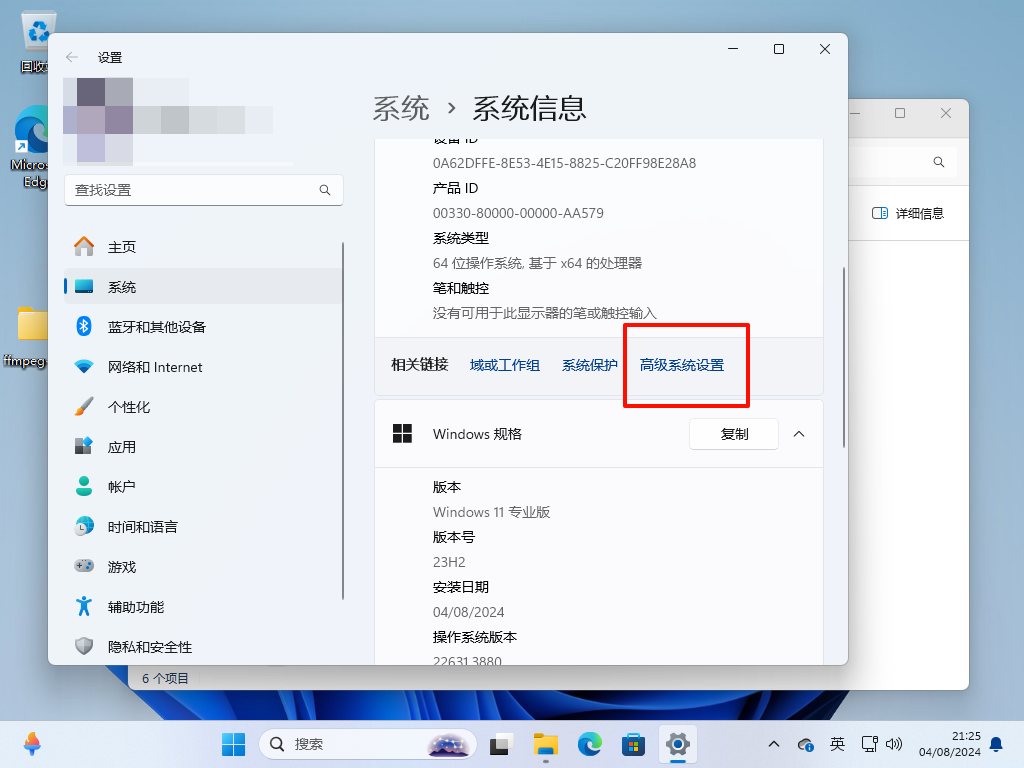Open 游戏 settings page
The image size is (1024, 768).
click(203, 567)
